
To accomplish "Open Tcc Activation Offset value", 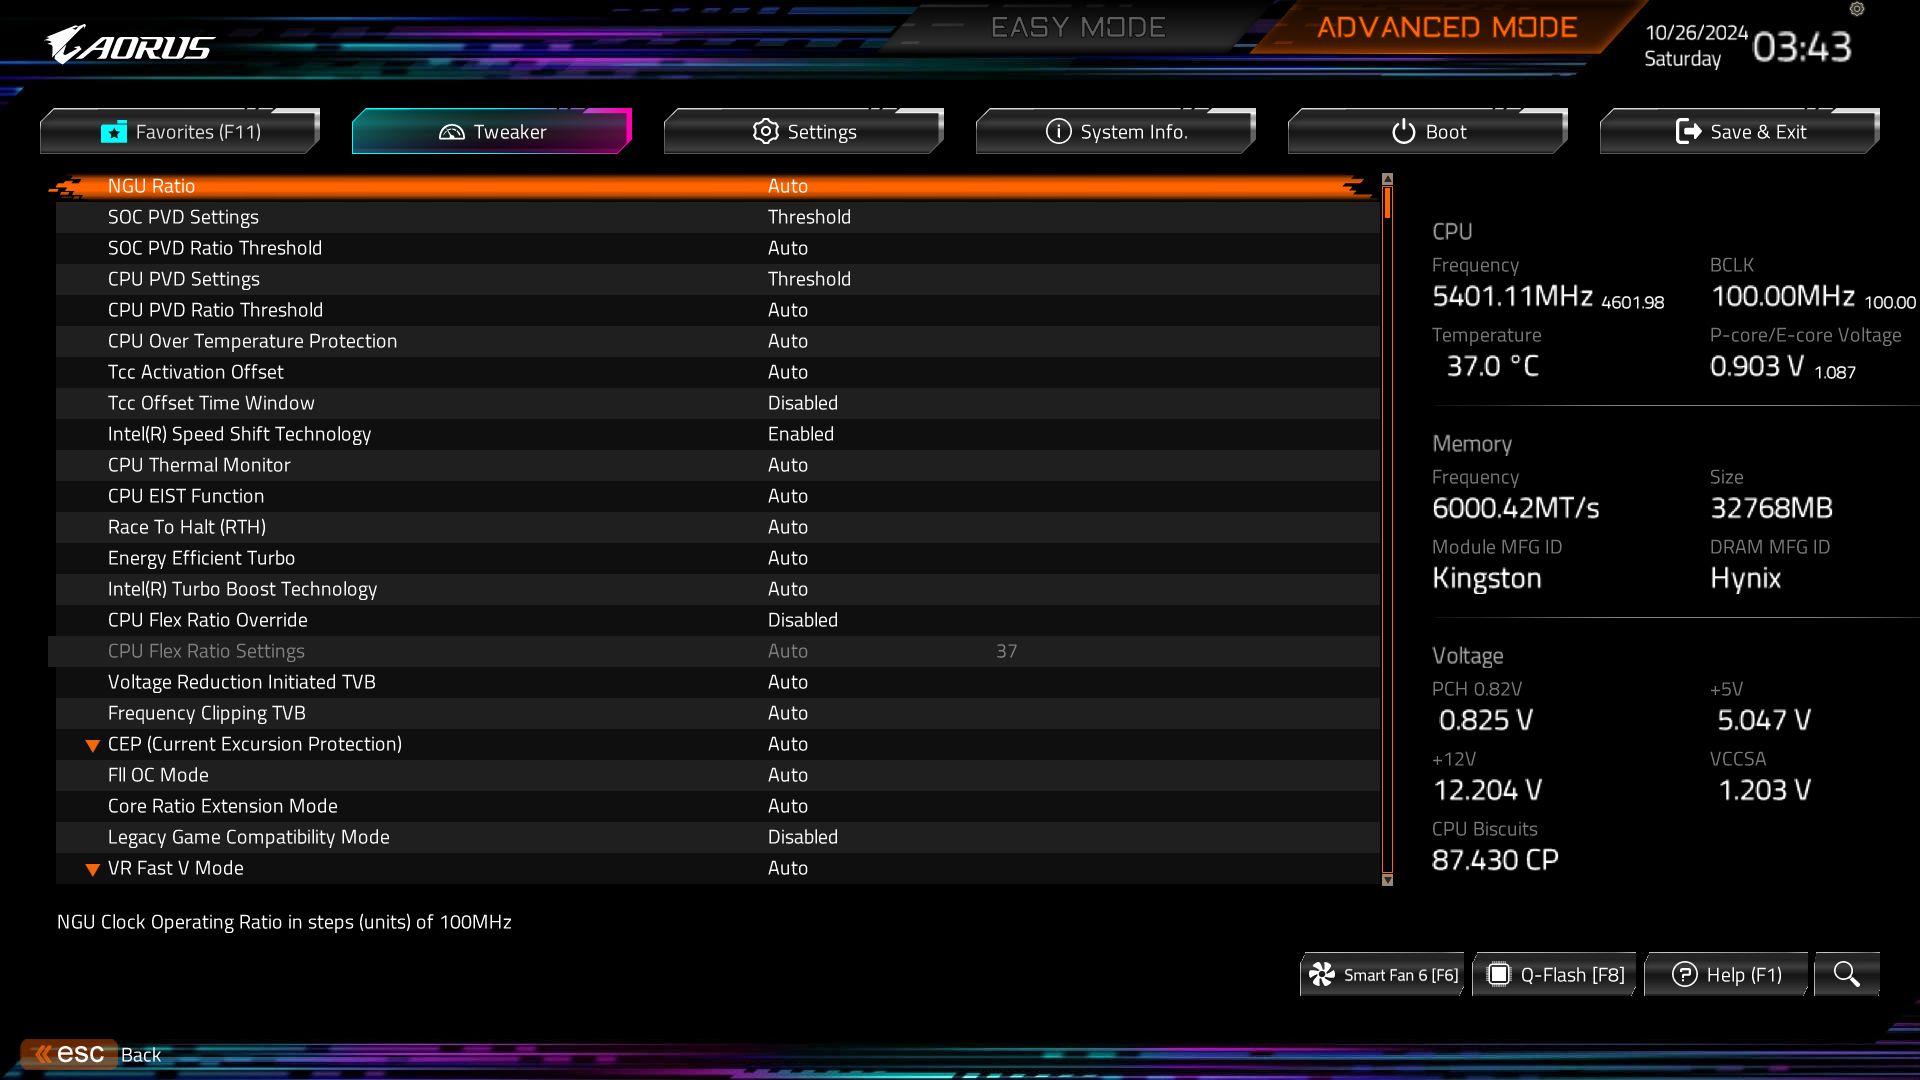I will [x=788, y=372].
